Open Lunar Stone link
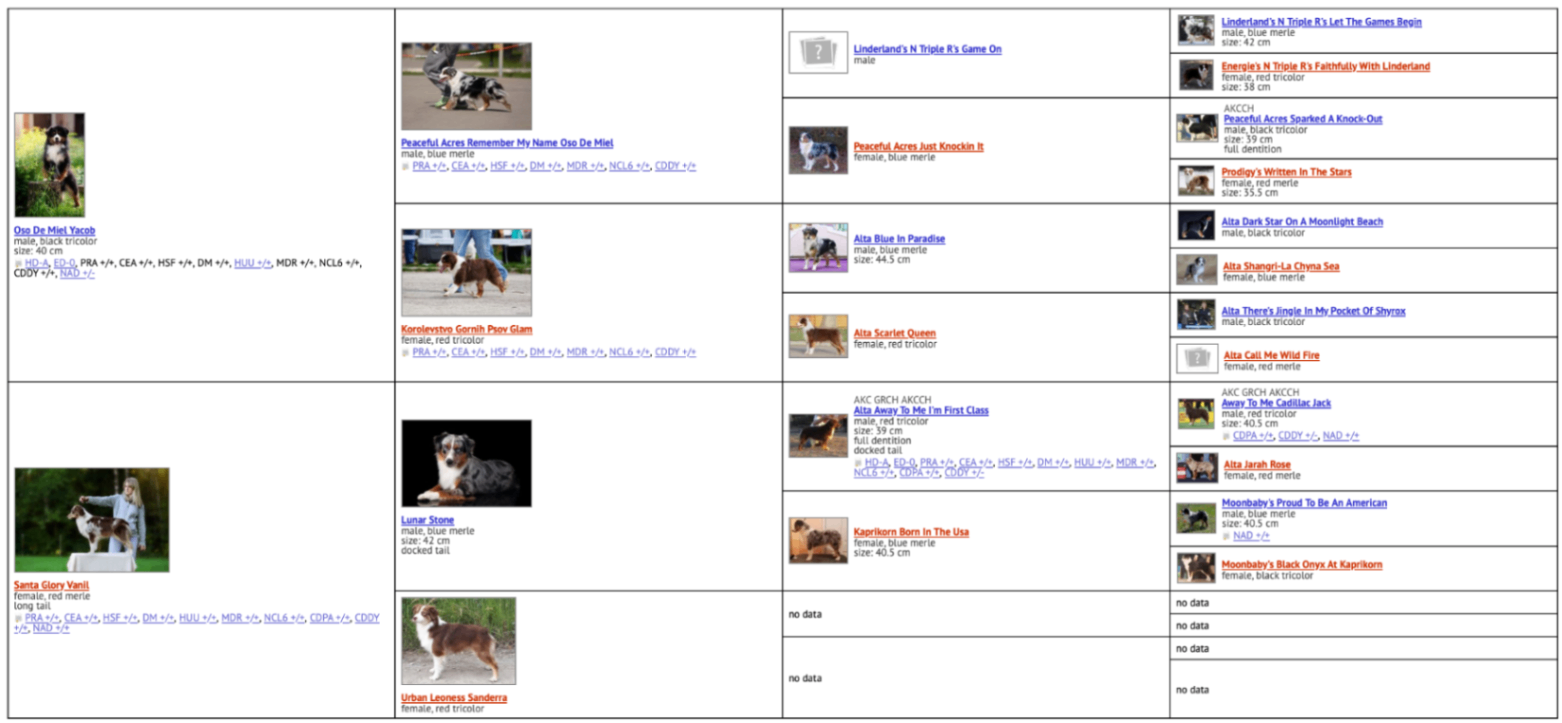 [427, 520]
